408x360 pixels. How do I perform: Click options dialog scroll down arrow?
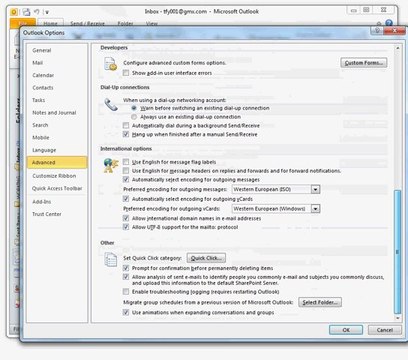pyautogui.click(x=397, y=318)
